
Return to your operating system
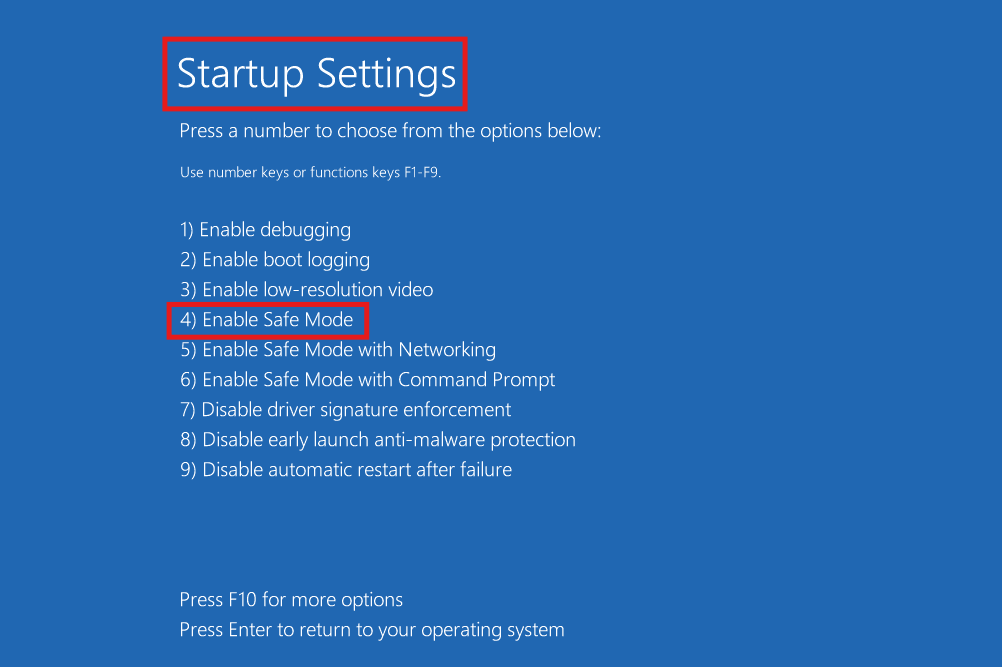[371, 629]
